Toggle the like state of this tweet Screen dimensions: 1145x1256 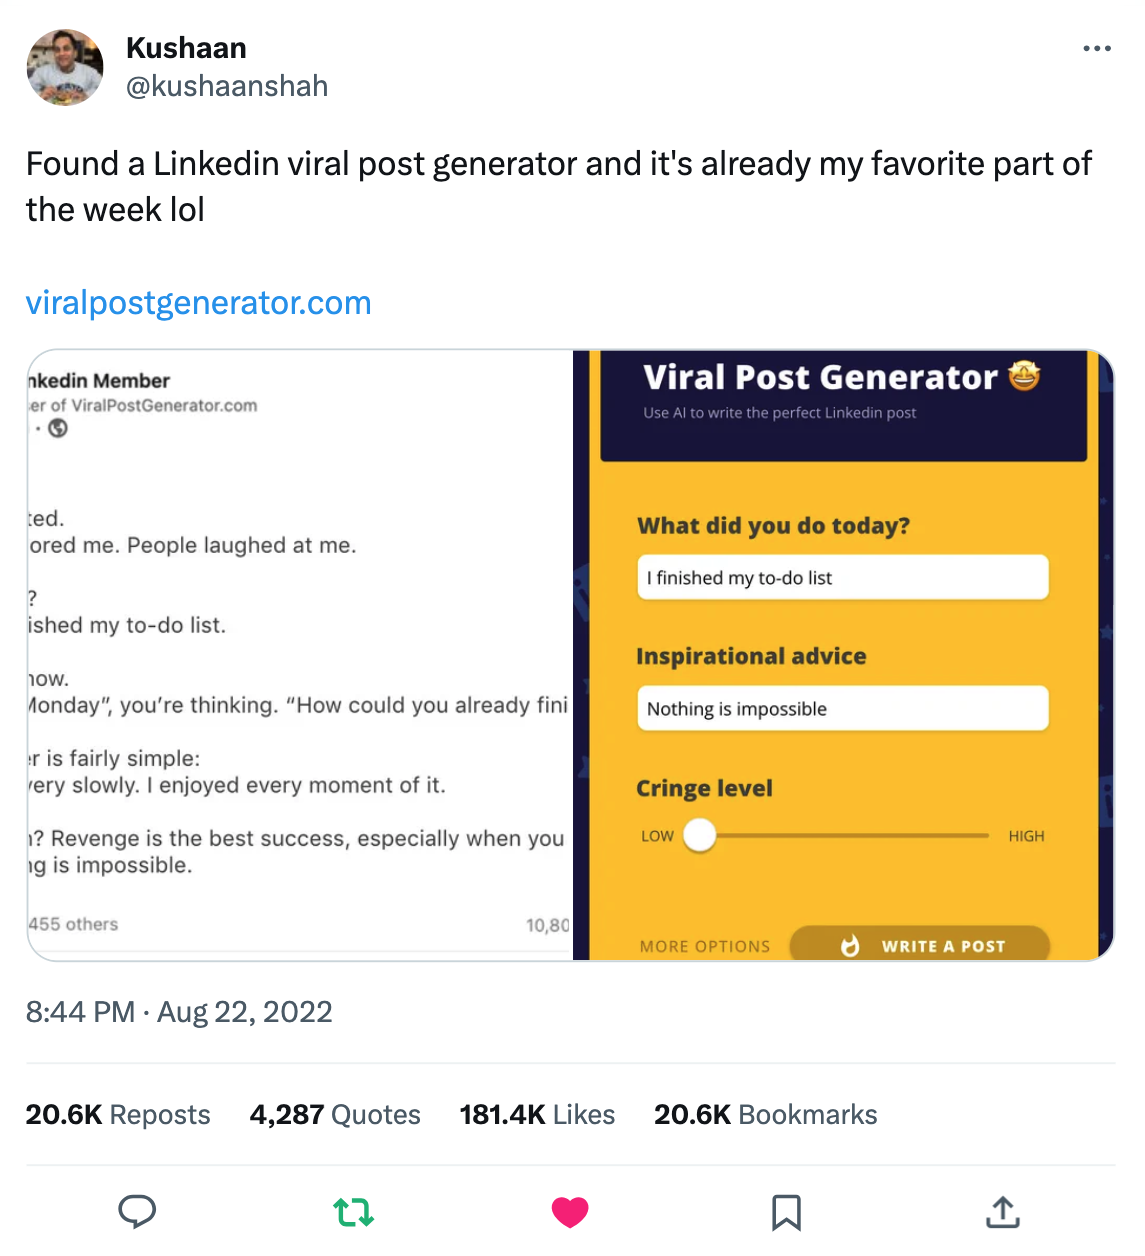tap(570, 1212)
